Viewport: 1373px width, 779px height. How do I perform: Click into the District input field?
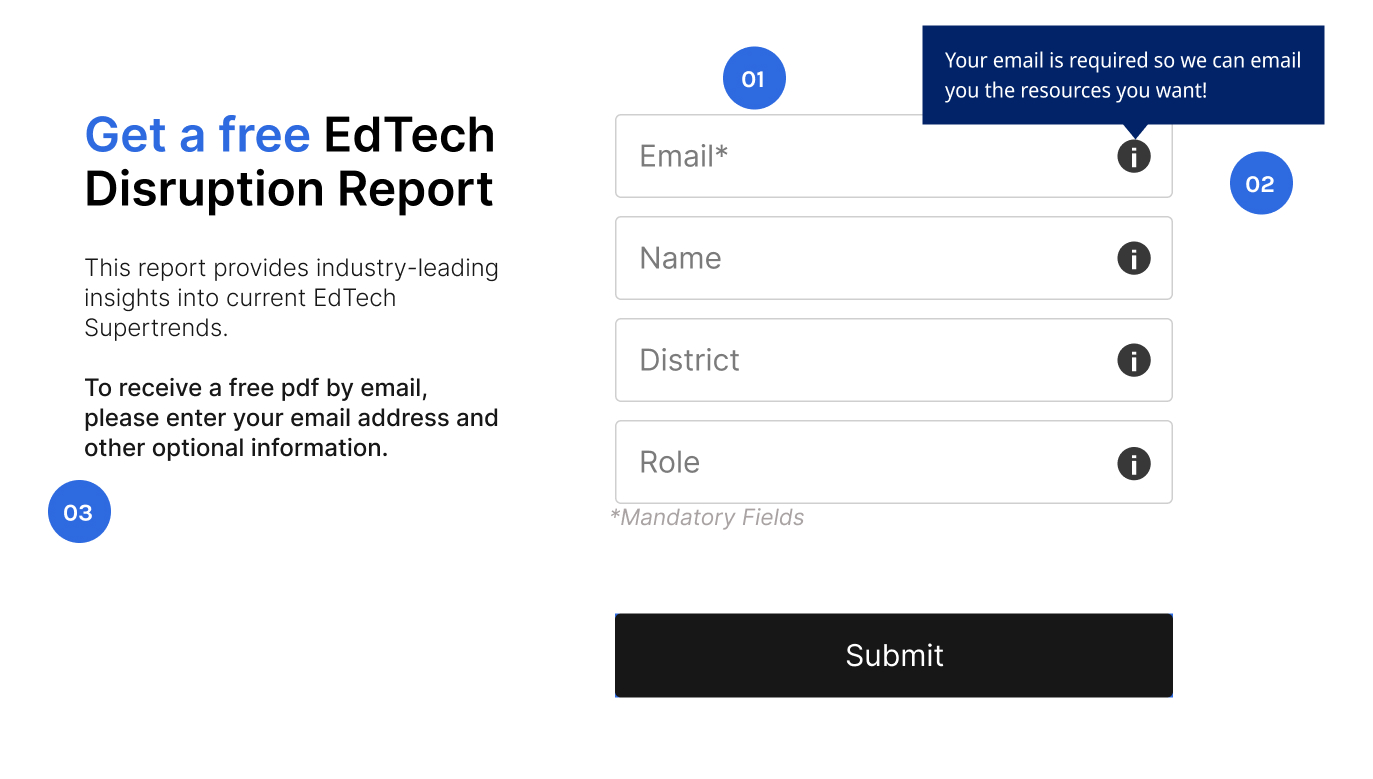893,360
